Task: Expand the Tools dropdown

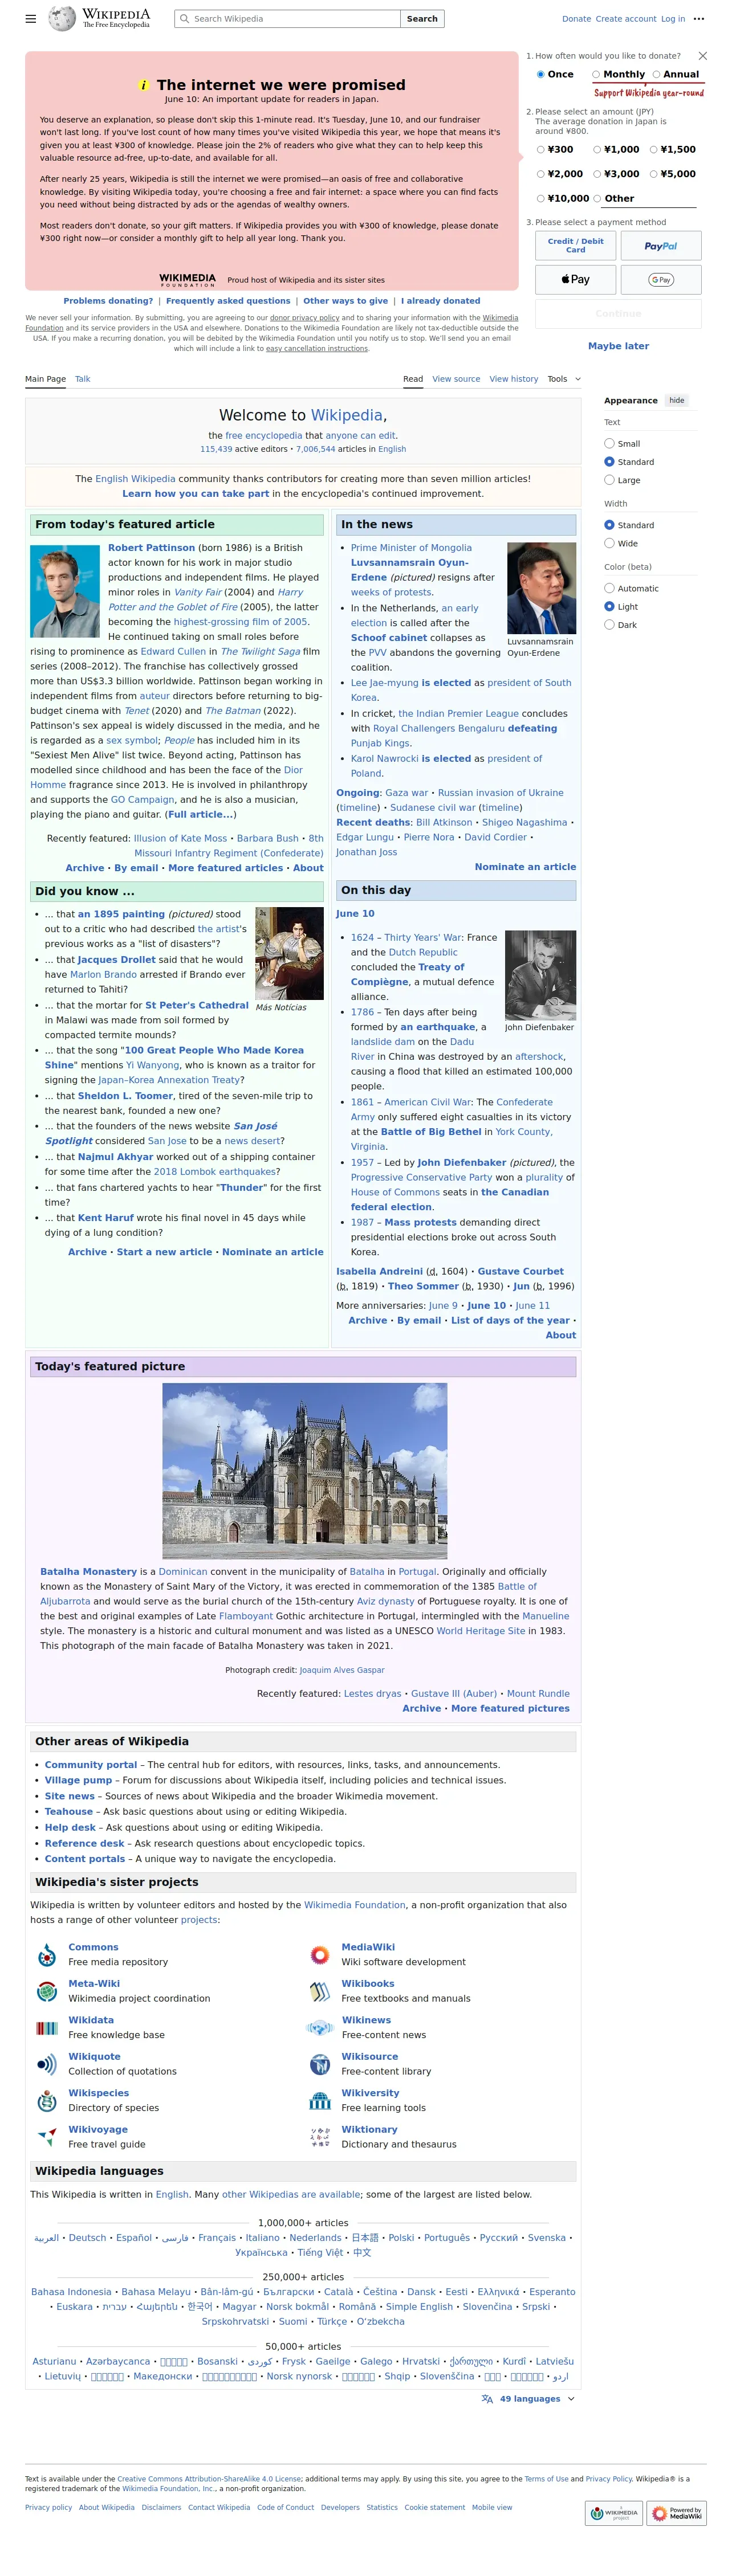Action: click(x=564, y=379)
